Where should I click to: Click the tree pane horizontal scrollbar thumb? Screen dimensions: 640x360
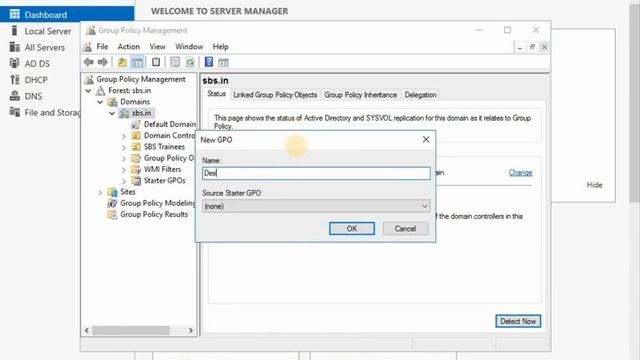pos(131,330)
